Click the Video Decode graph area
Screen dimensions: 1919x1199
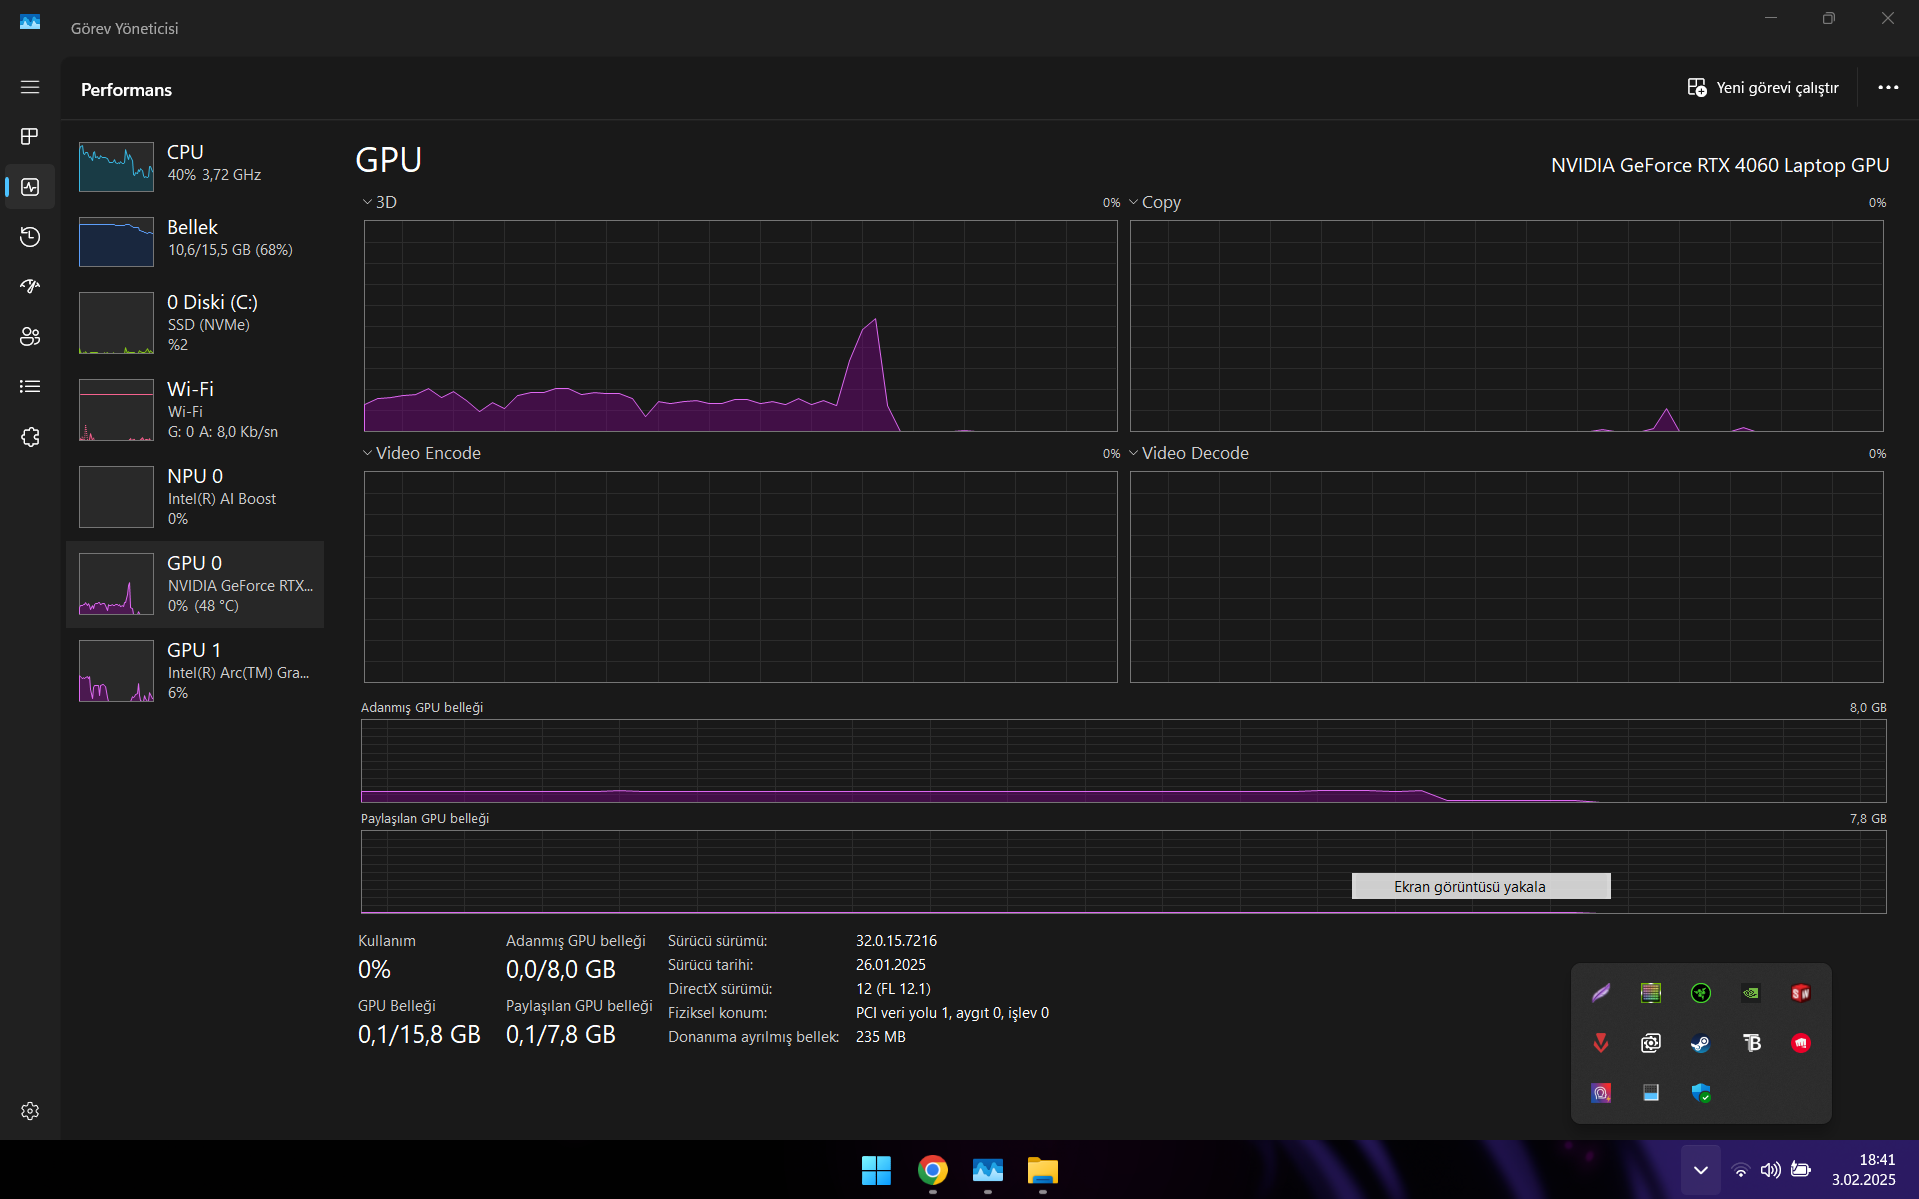(1507, 577)
